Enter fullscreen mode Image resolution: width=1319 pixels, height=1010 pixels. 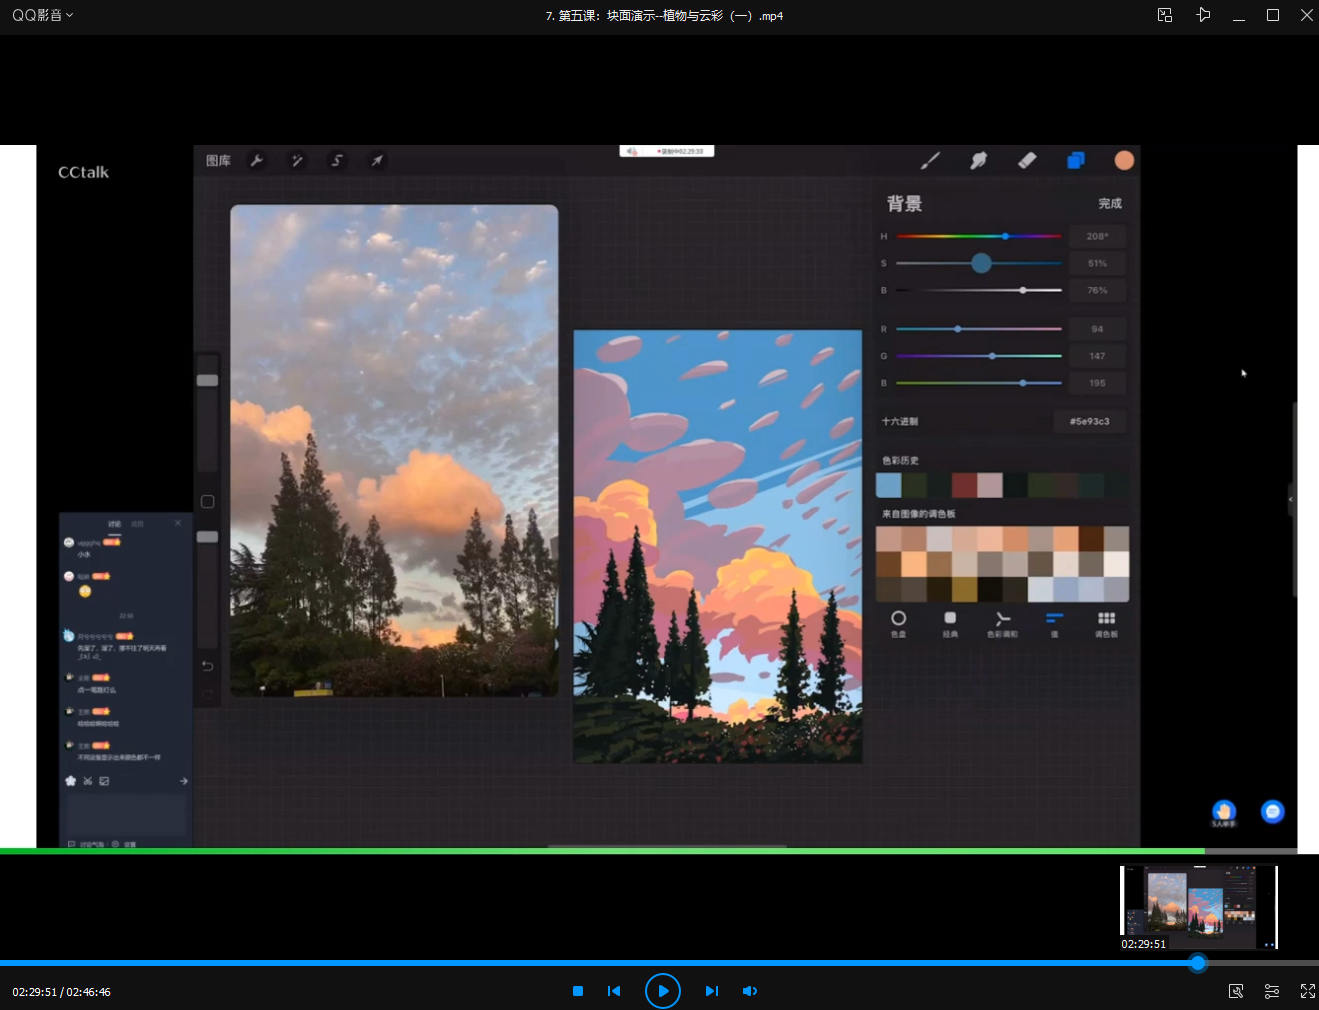point(1307,991)
